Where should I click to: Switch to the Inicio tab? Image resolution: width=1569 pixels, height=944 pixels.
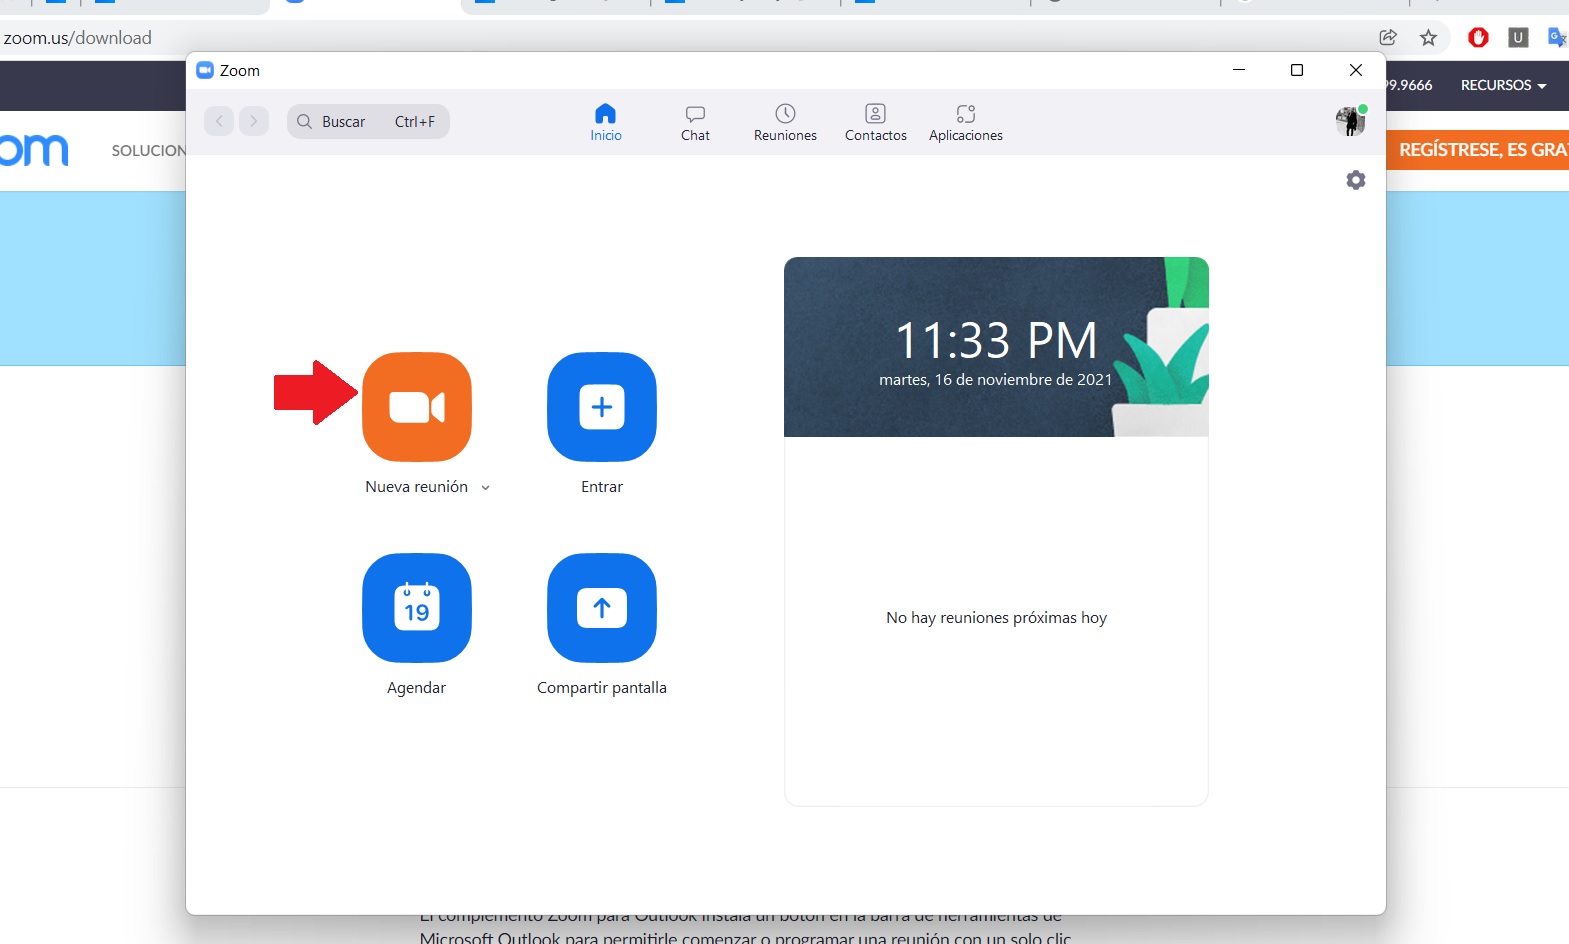[x=606, y=123]
